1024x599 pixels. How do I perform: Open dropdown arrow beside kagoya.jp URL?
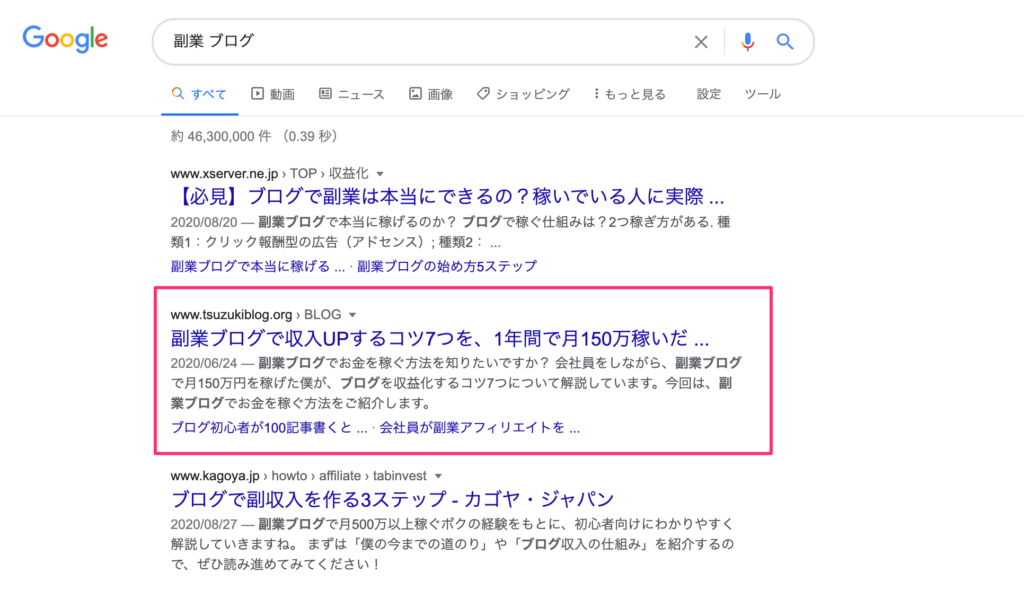(x=438, y=476)
